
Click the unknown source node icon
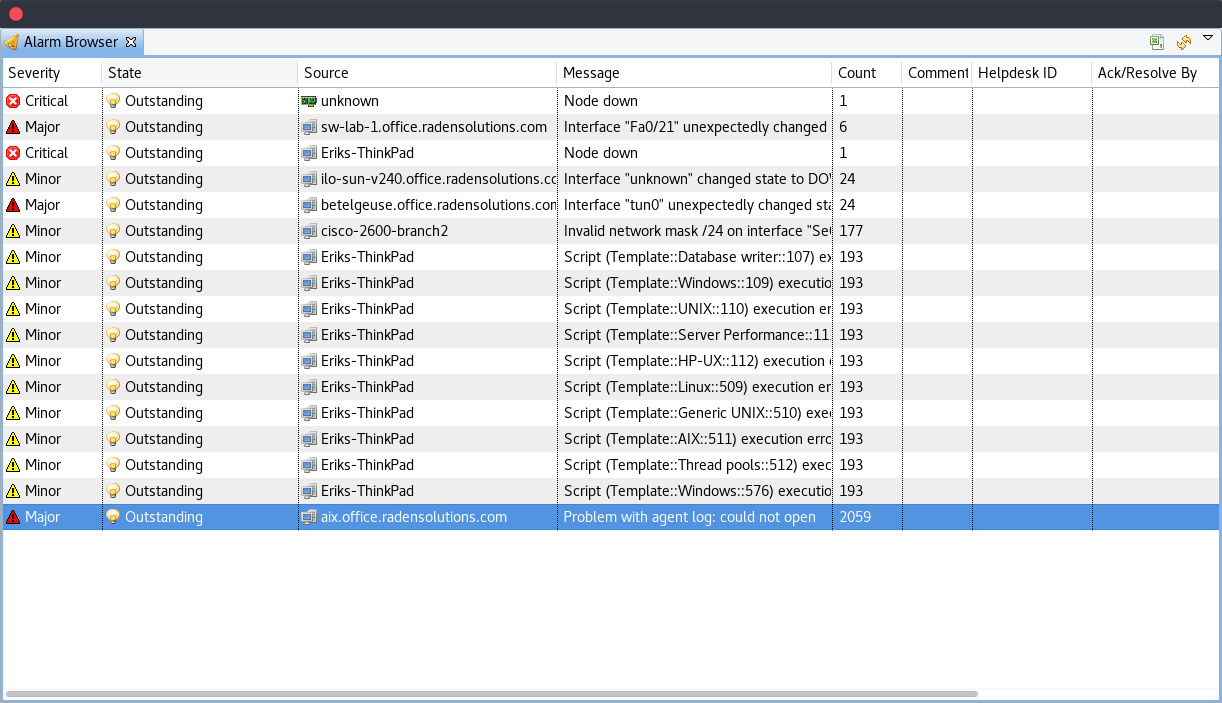tap(310, 101)
